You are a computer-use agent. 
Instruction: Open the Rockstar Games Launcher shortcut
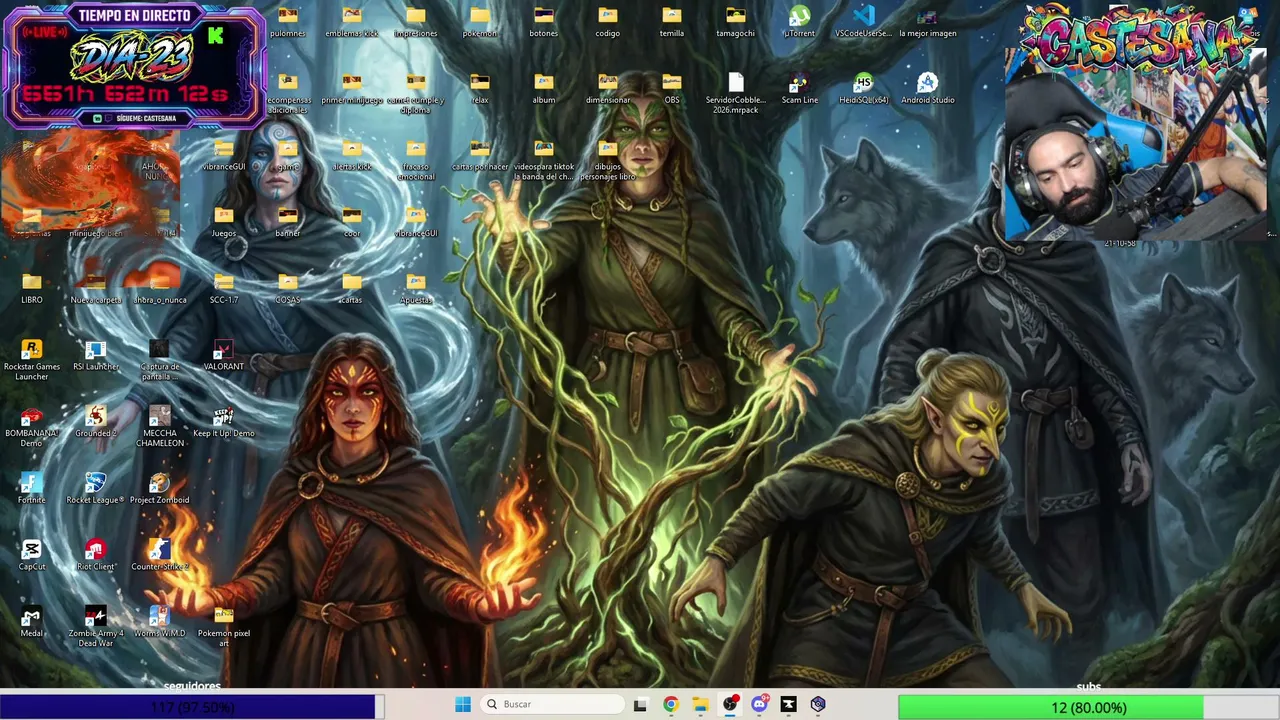tap(32, 360)
